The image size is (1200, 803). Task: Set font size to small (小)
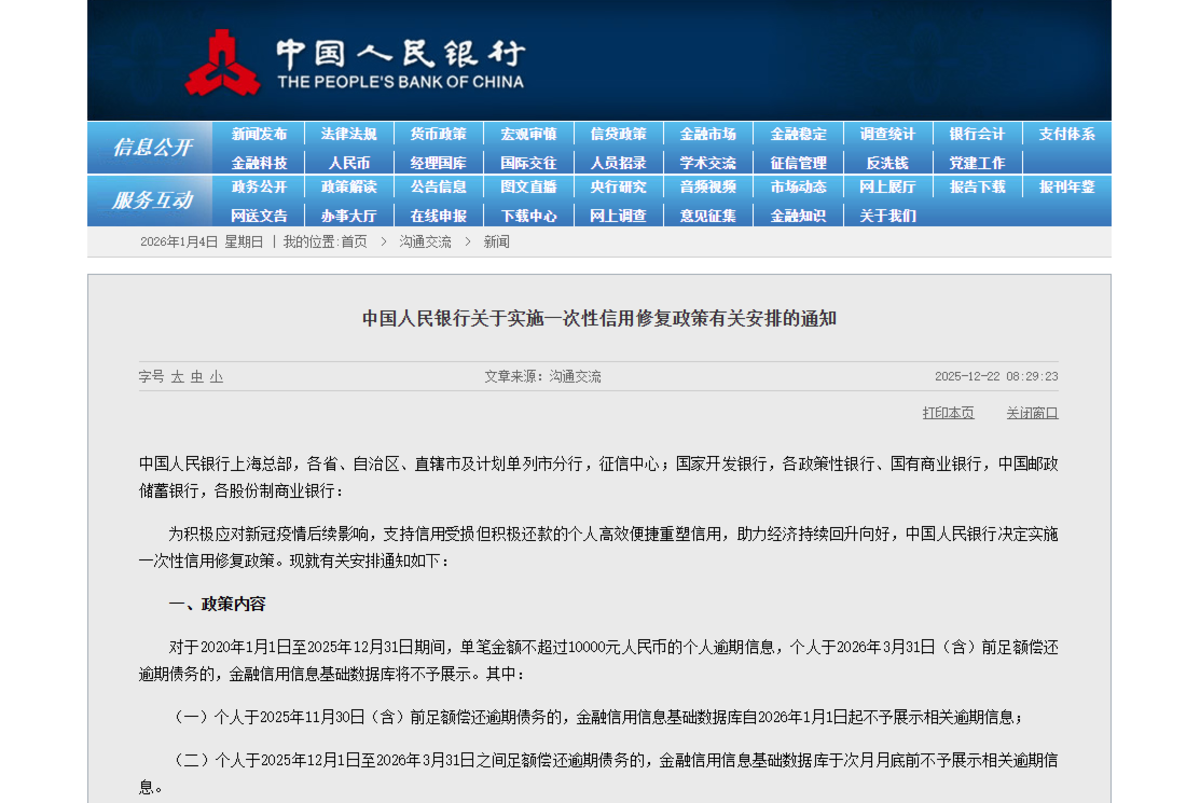click(216, 377)
